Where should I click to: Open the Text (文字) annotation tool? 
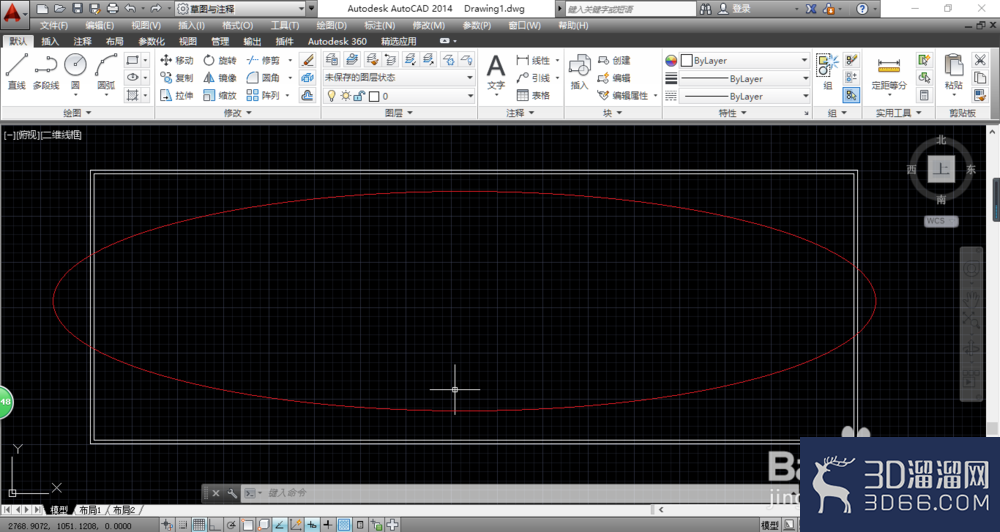point(496,75)
